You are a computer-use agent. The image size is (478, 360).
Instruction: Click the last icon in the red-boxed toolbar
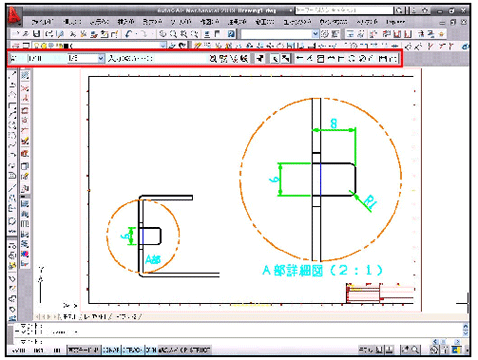coord(393,59)
